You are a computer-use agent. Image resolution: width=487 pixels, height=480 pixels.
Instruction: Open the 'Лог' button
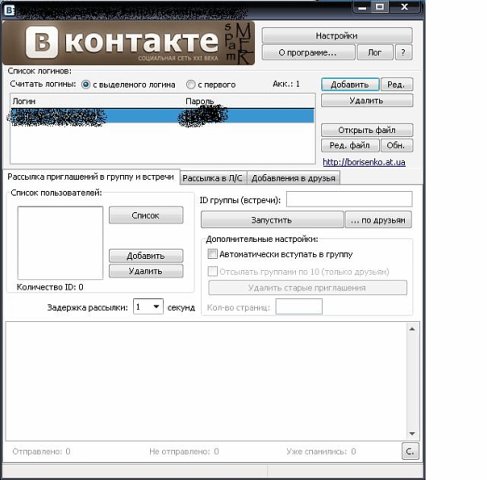[375, 52]
